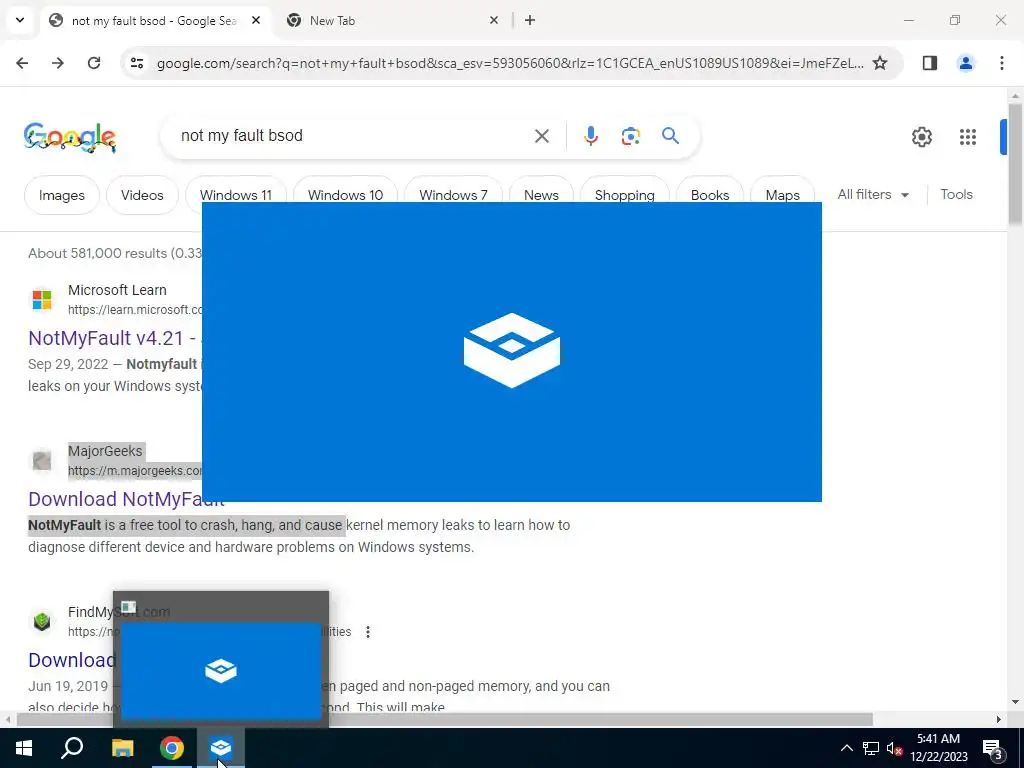Viewport: 1024px width, 768px height.
Task: Open Google quick settings gear
Action: [x=921, y=136]
